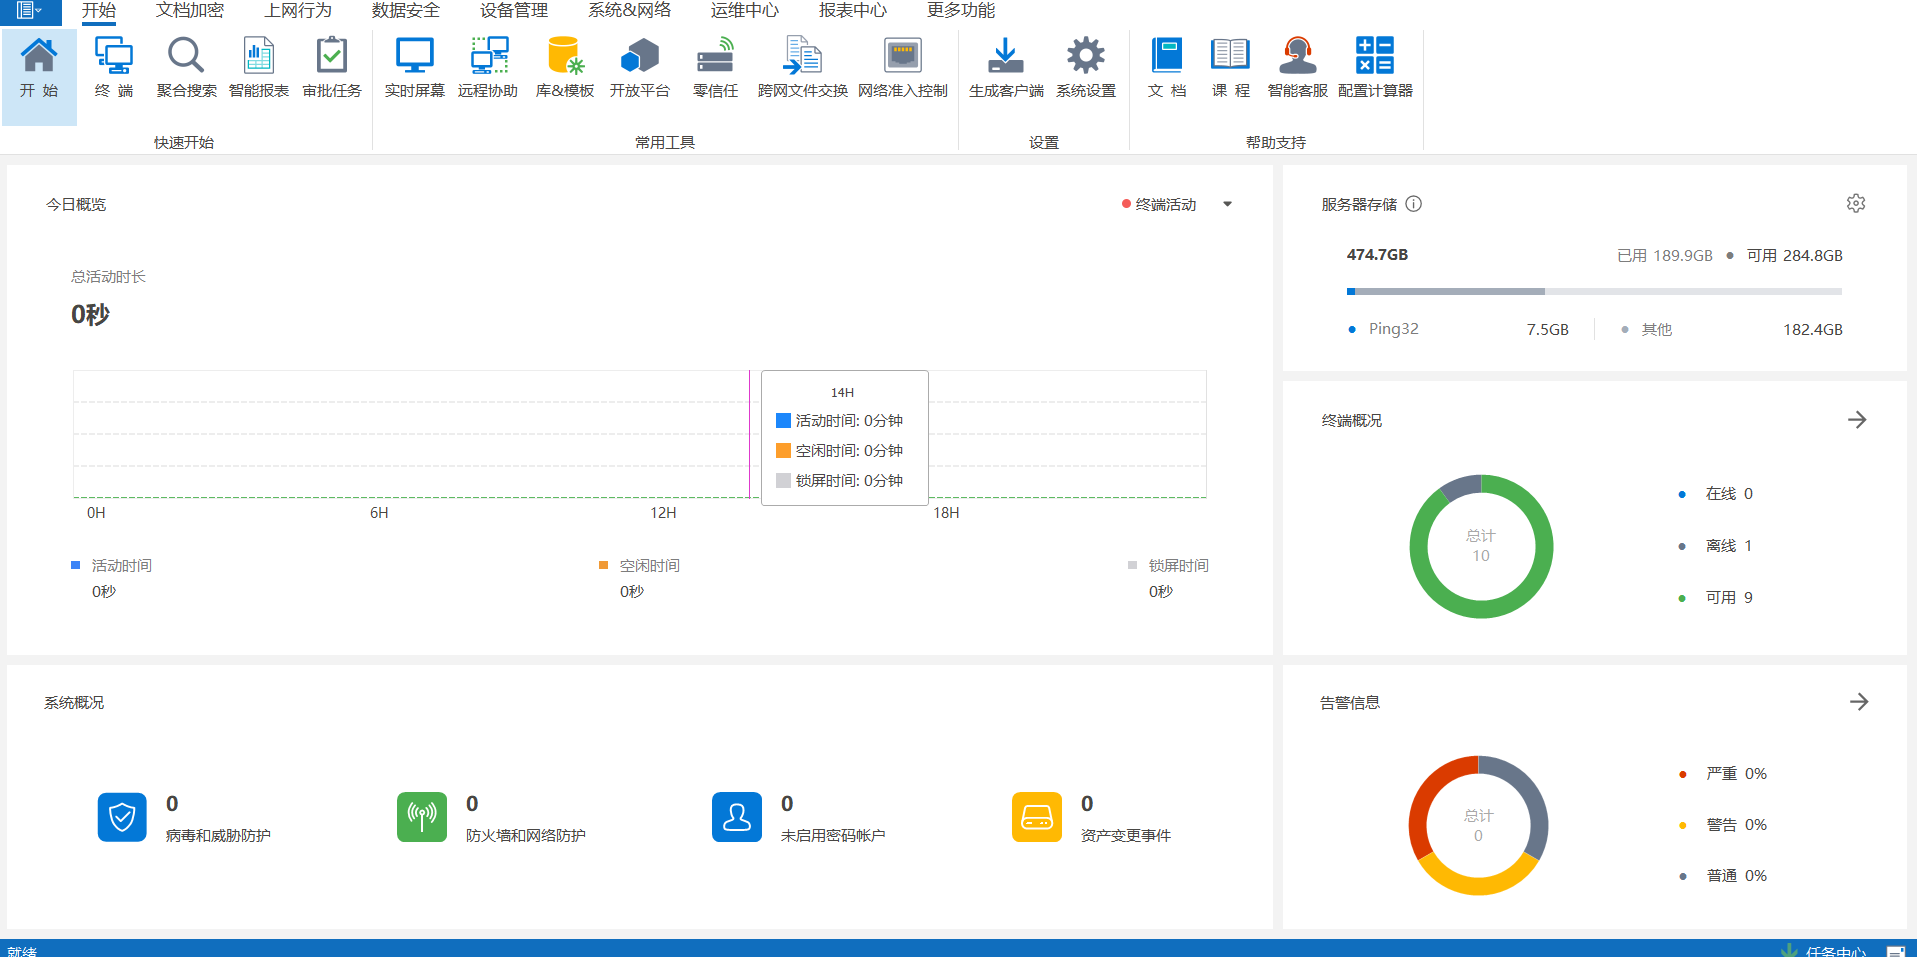The width and height of the screenshot is (1917, 957).
Task: Open the 任务中心 task center link
Action: [1835, 951]
